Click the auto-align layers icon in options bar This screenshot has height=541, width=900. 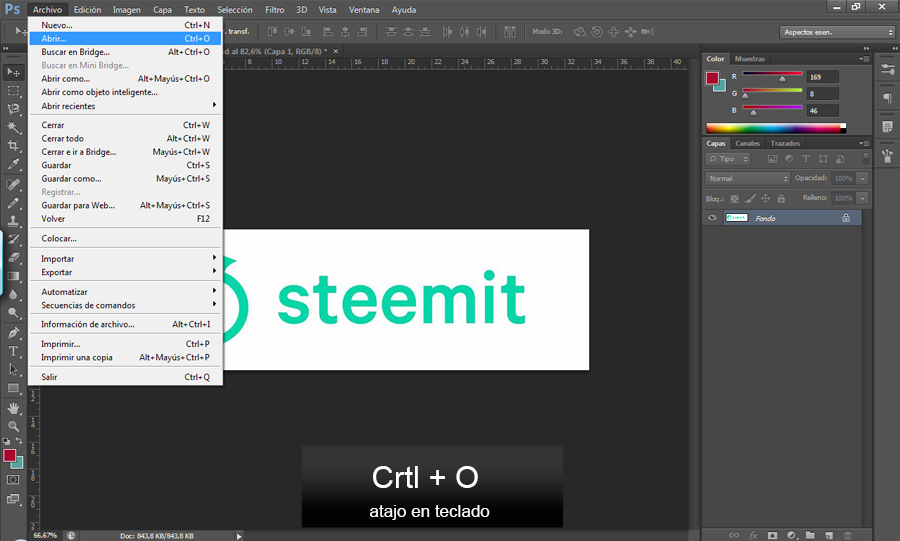point(510,32)
